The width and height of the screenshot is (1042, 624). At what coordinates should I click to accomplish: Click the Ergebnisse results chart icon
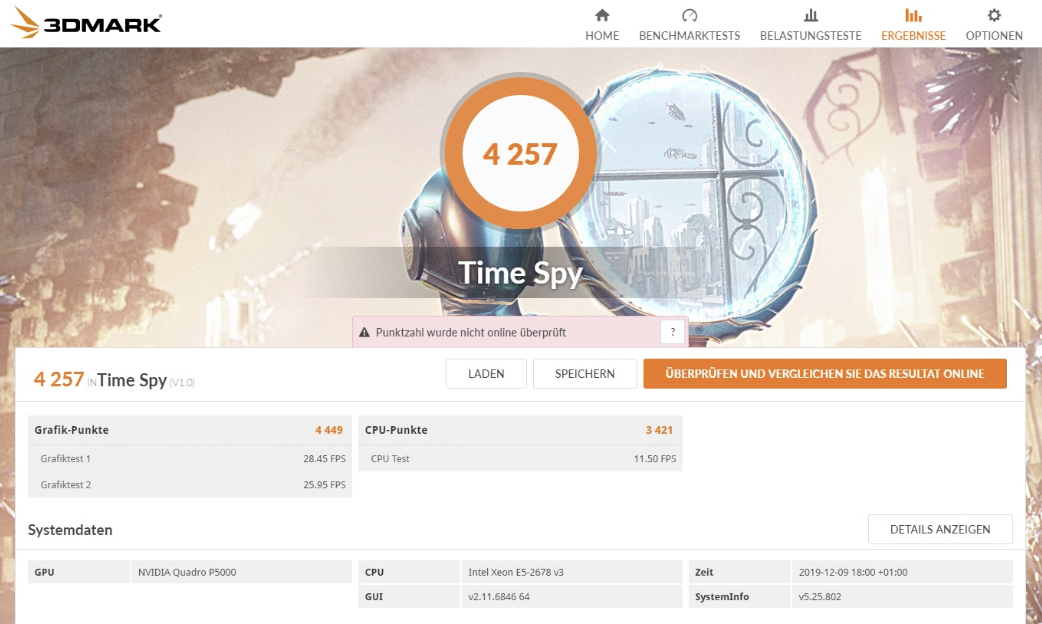tap(913, 15)
